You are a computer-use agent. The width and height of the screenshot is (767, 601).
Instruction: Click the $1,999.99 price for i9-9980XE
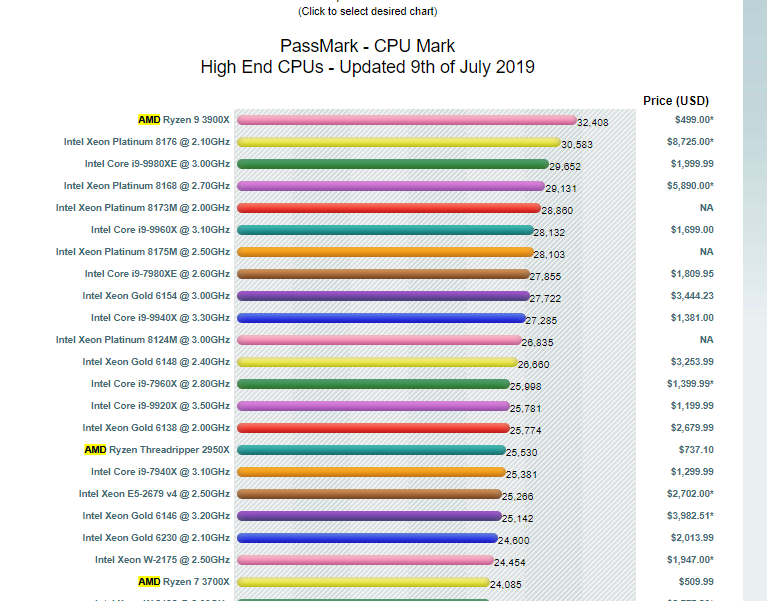(692, 164)
